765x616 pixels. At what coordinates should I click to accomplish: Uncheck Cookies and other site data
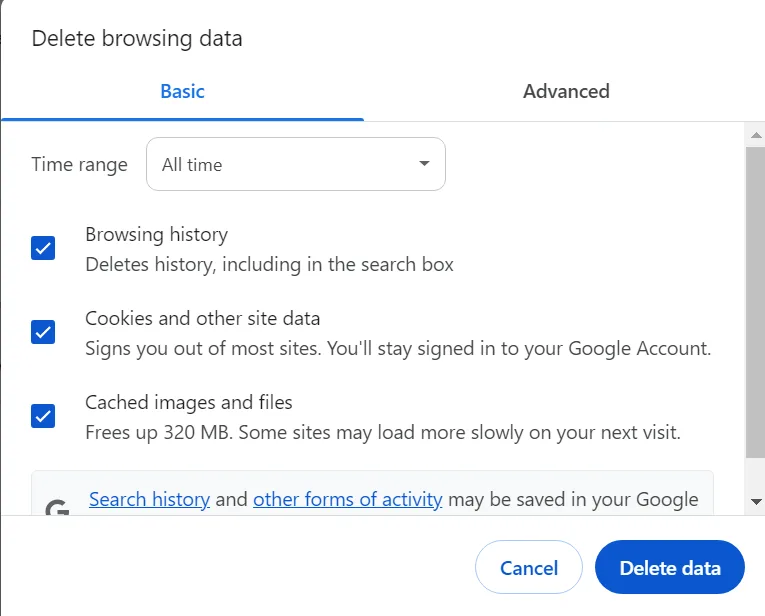pyautogui.click(x=43, y=332)
